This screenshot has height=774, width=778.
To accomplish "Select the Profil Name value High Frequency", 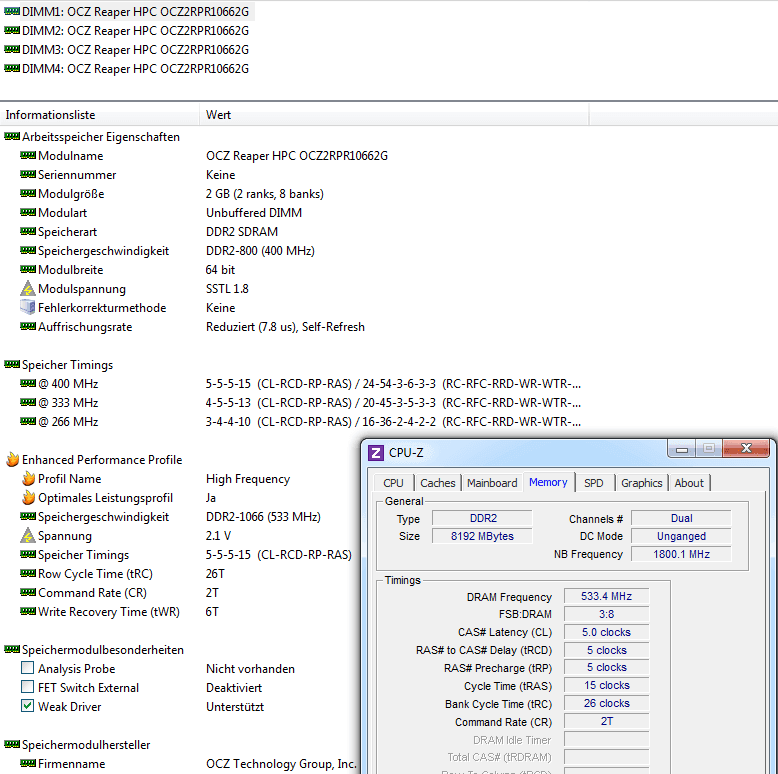I will [248, 479].
